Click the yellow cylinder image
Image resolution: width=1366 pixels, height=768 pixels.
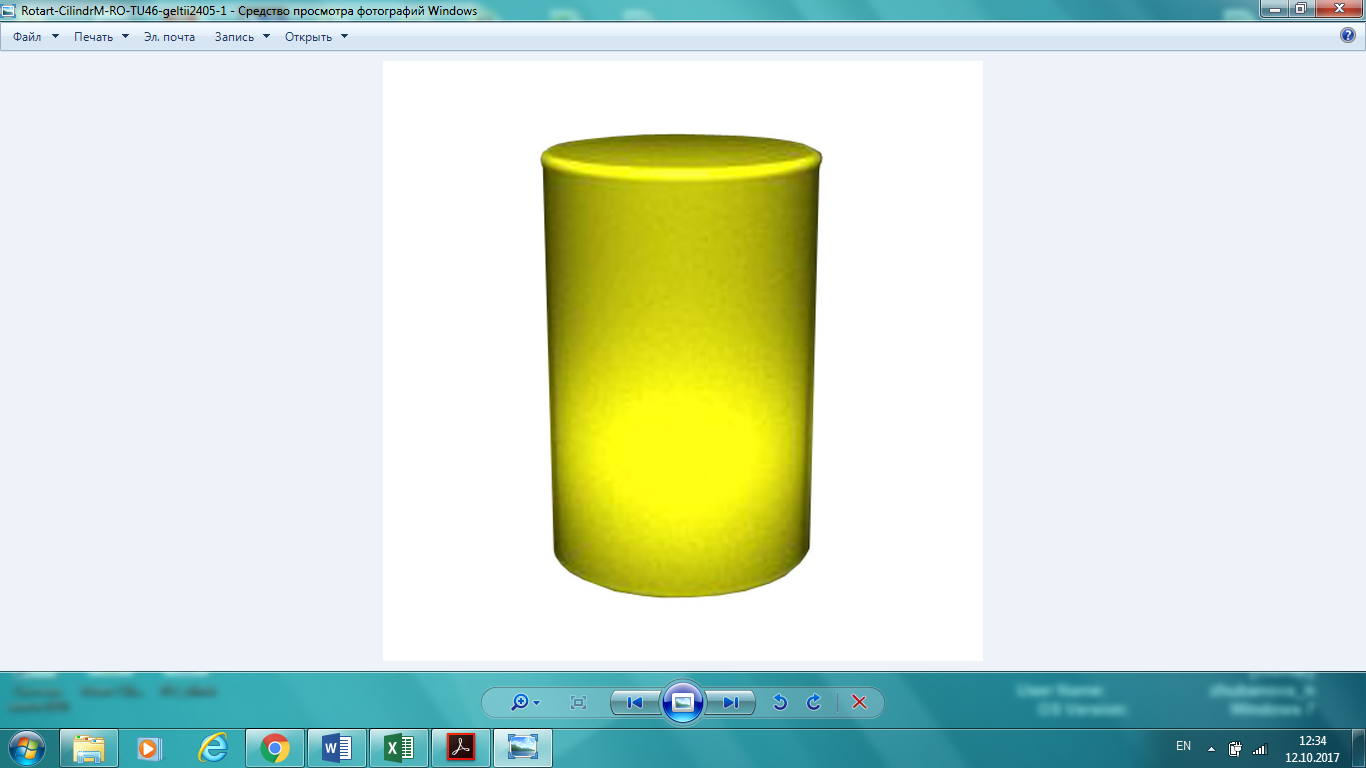coord(682,365)
